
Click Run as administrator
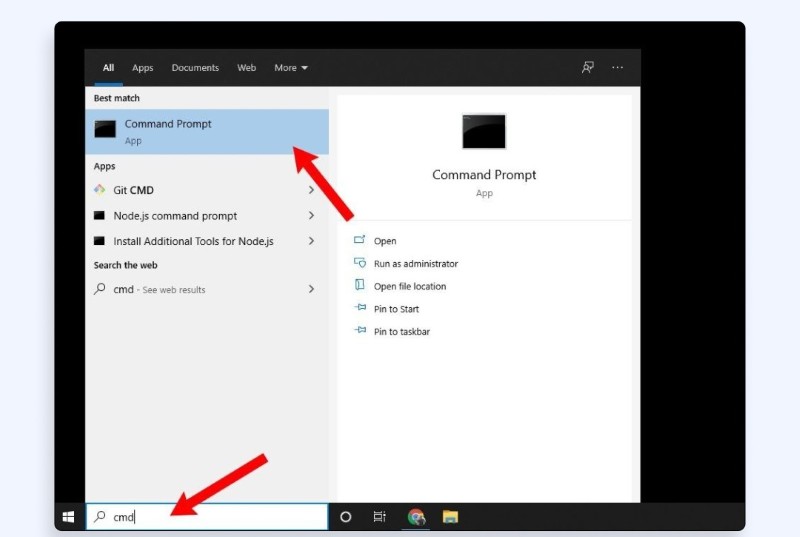[415, 264]
